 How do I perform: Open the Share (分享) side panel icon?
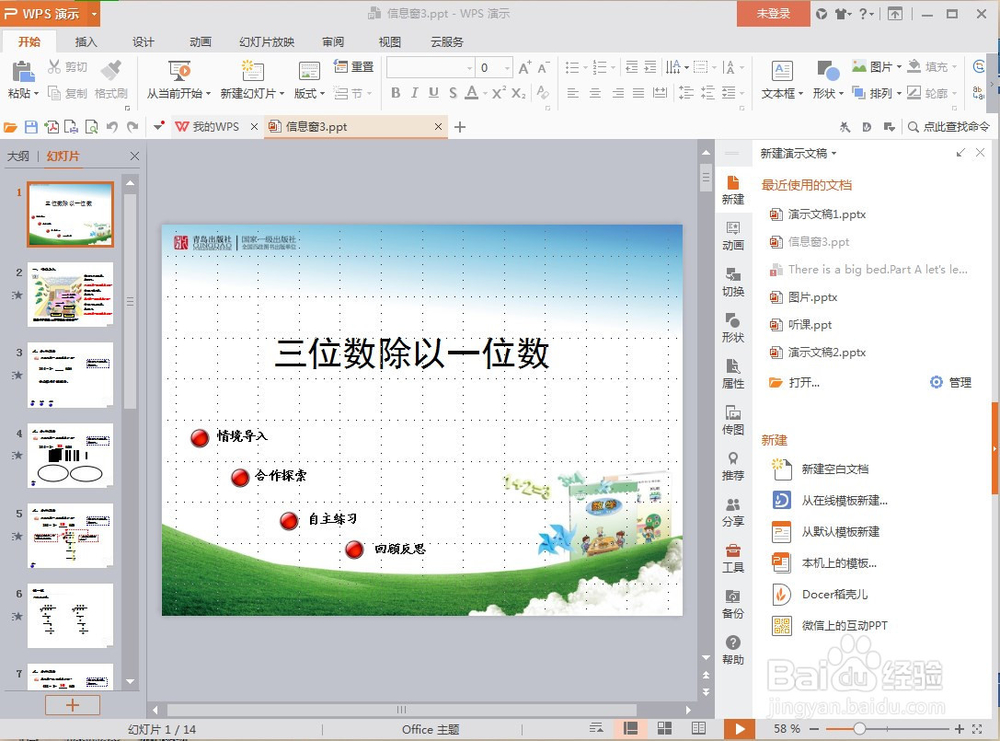[x=733, y=511]
